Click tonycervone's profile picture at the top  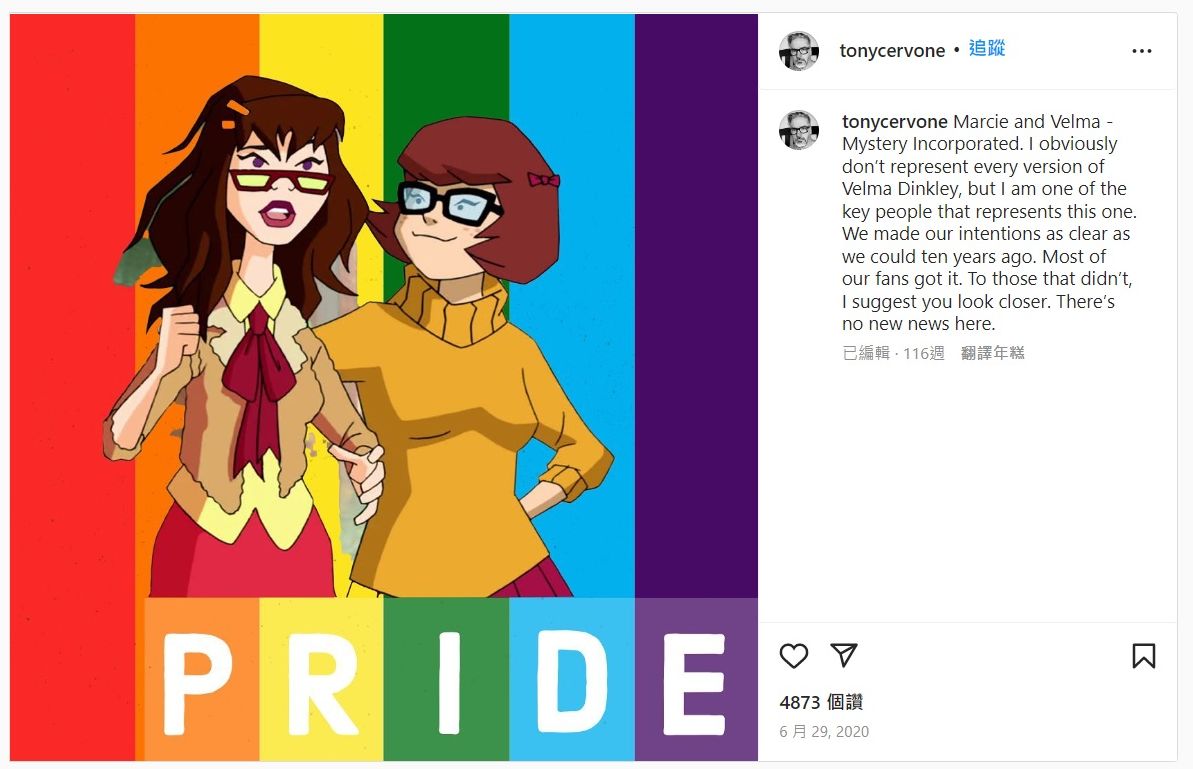[x=797, y=50]
